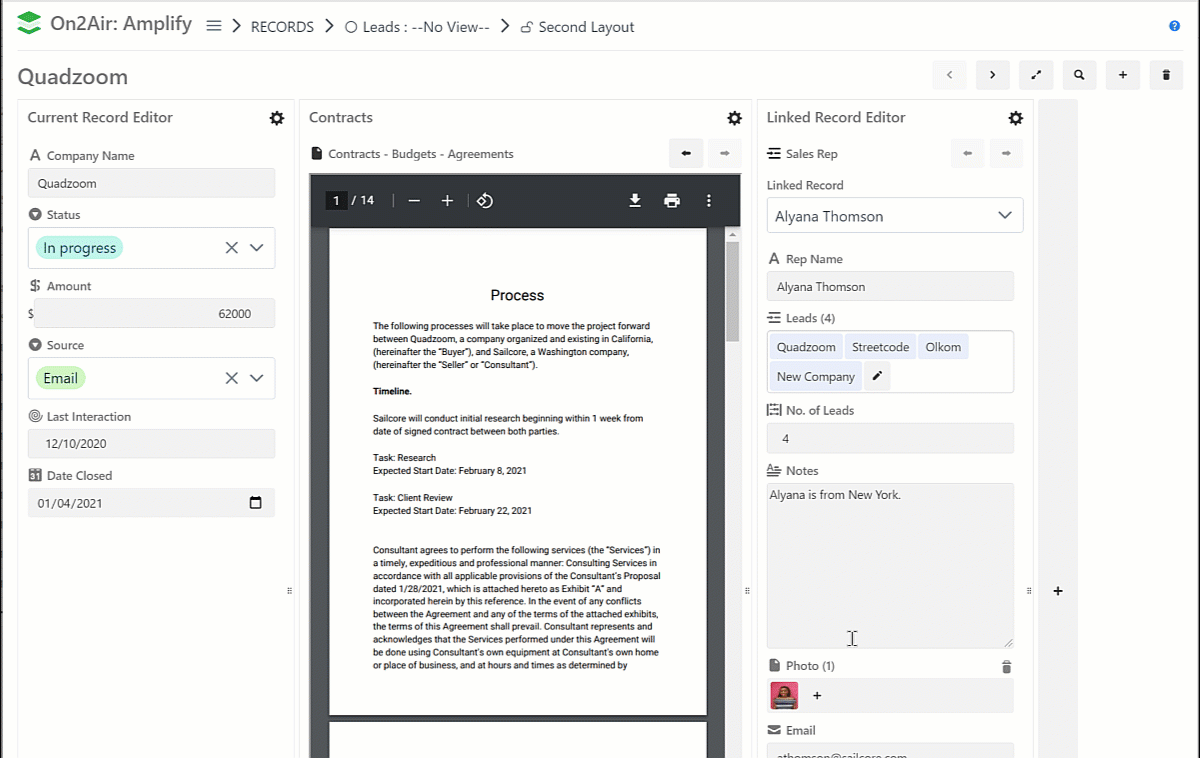Click the Date Closed field
The image size is (1200, 758).
click(151, 503)
